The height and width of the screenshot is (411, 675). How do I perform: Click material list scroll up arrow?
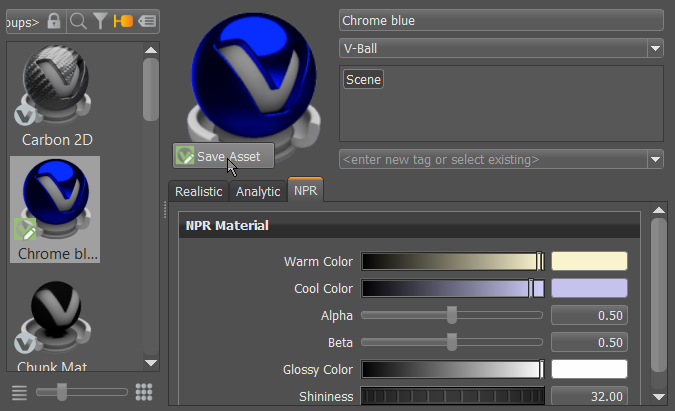(x=151, y=50)
